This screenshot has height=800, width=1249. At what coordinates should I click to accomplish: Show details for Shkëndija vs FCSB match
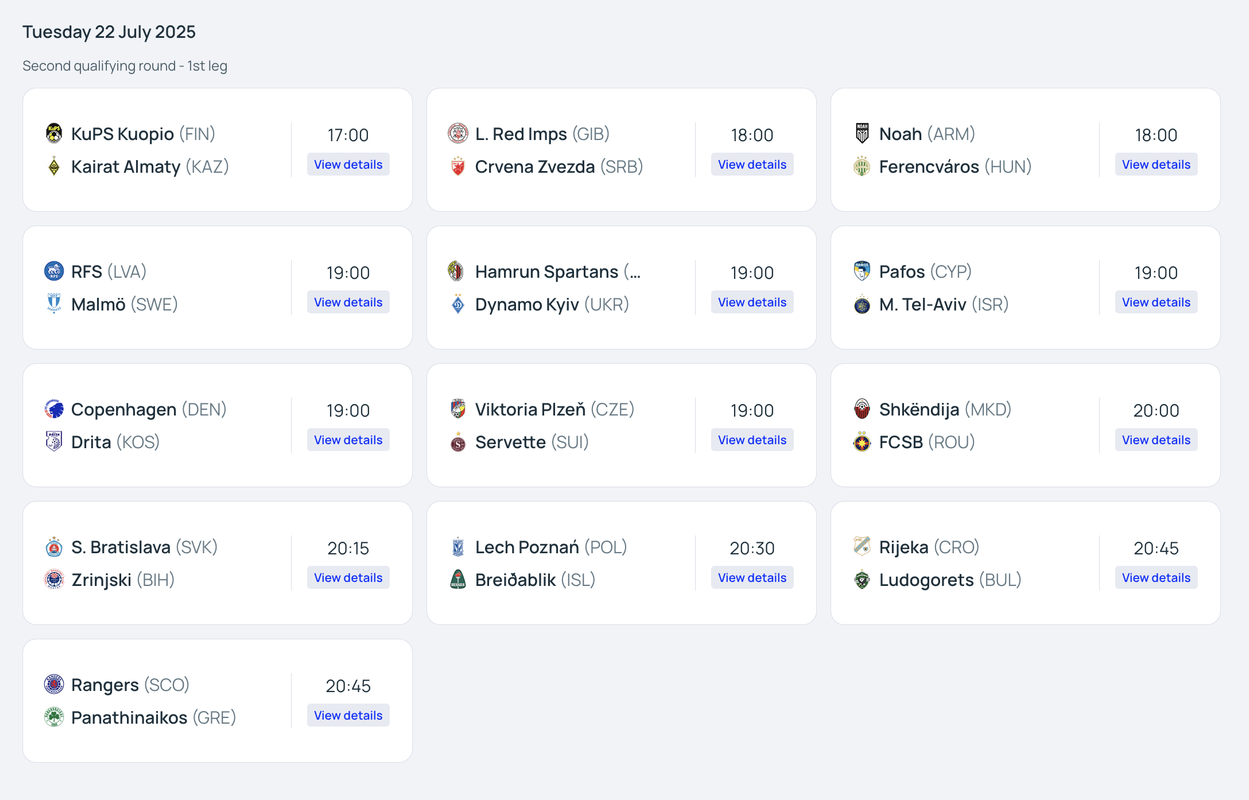tap(1156, 440)
